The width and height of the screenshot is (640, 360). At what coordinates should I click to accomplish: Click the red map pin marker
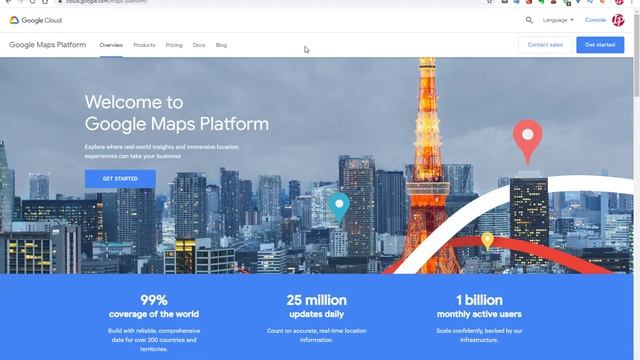(x=528, y=142)
